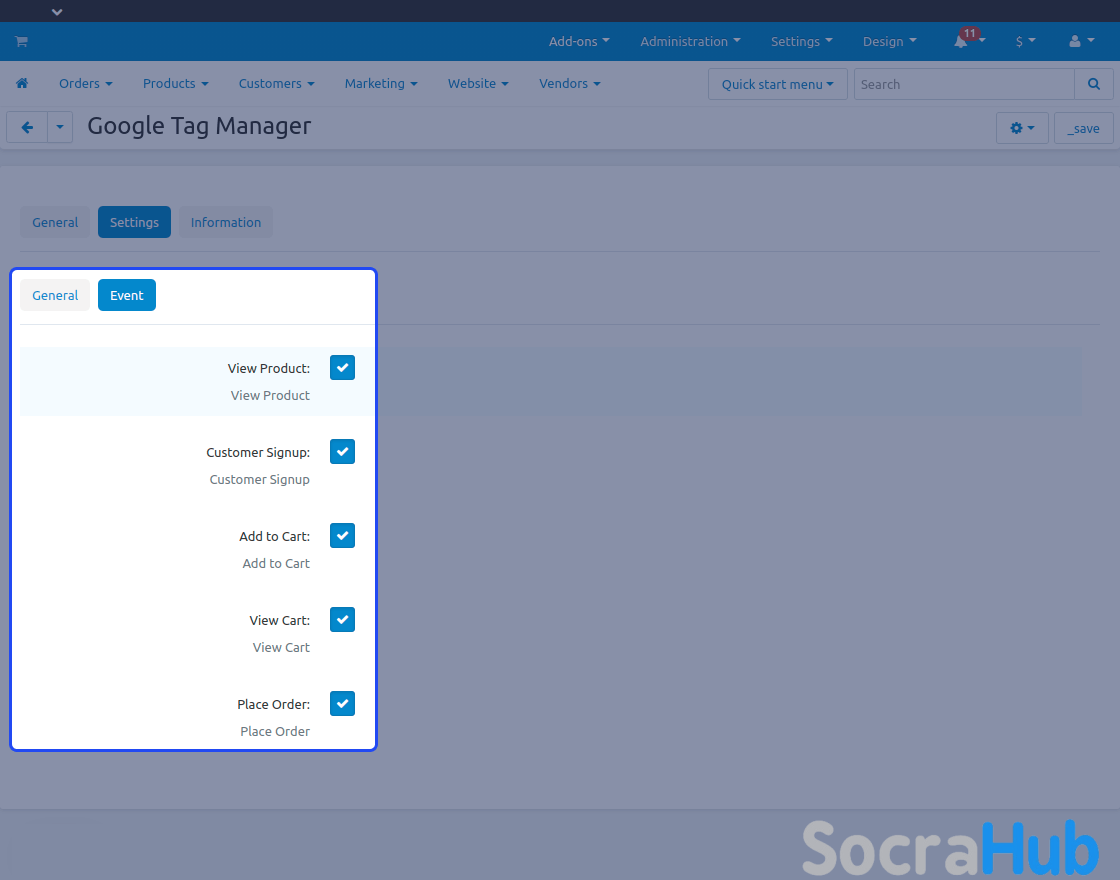
Task: Toggle the Customer Signup checkbox
Action: point(342,451)
